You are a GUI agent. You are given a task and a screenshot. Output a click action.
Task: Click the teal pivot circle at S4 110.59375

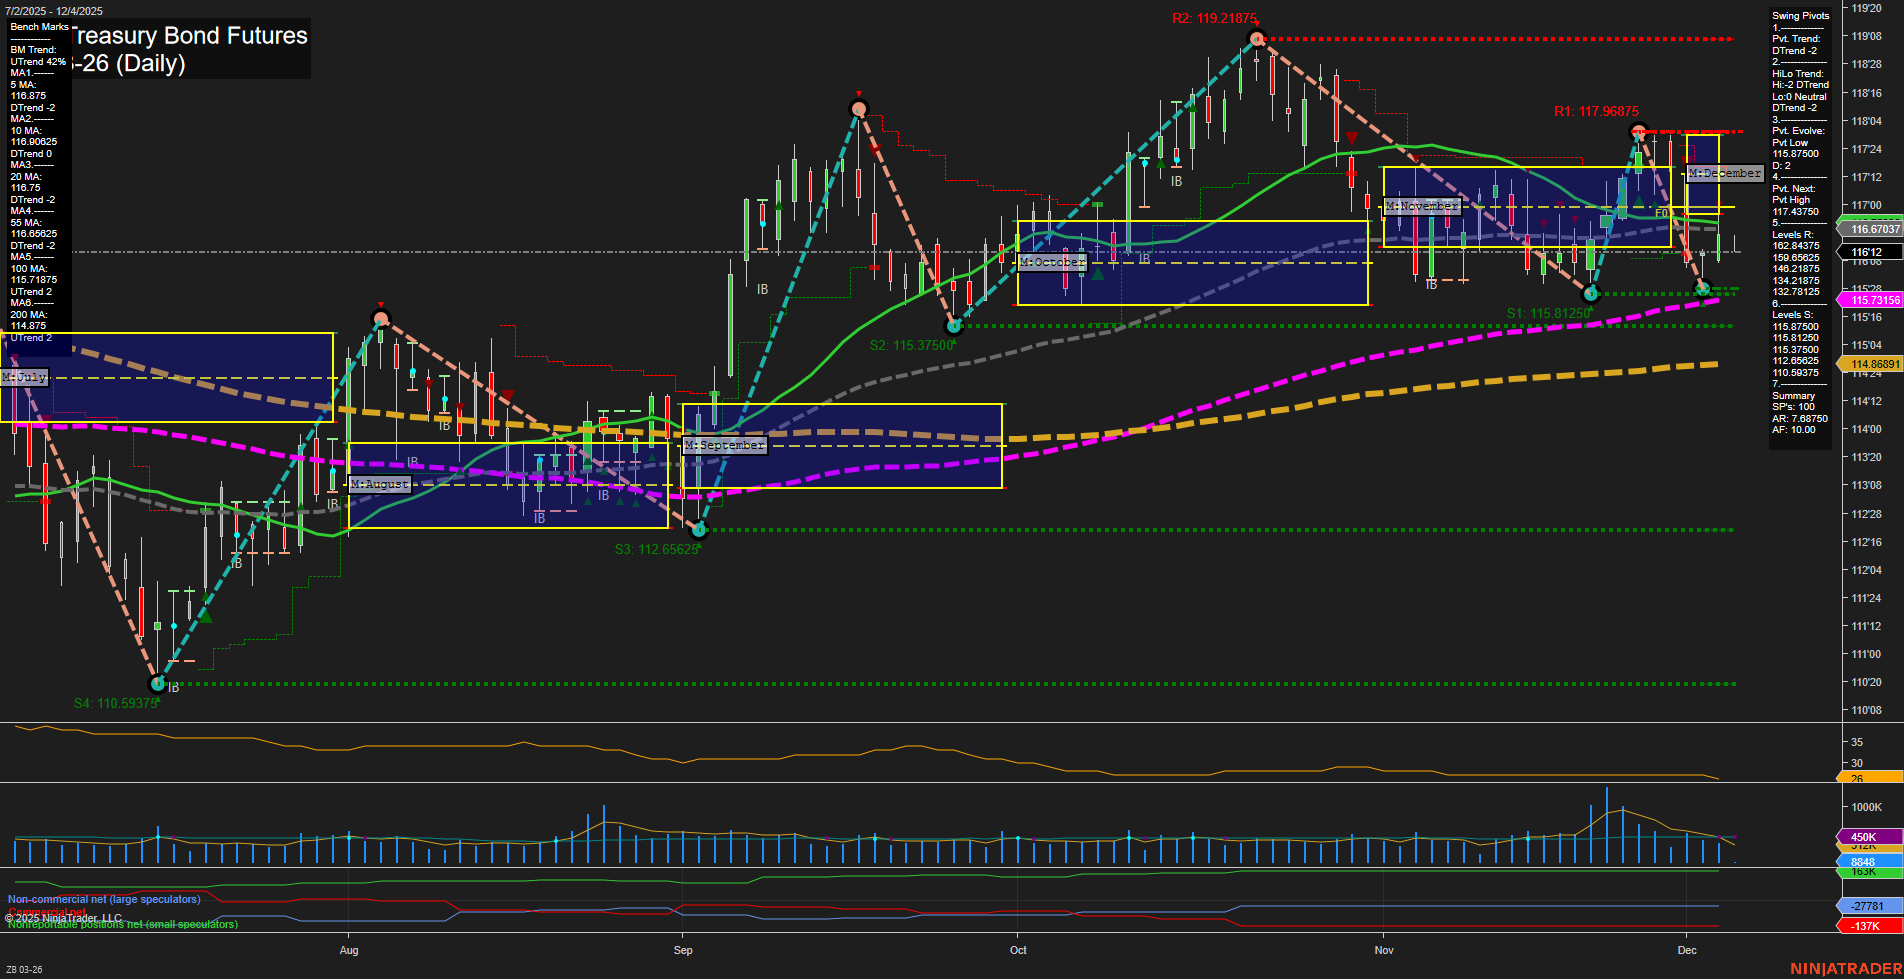pos(157,684)
